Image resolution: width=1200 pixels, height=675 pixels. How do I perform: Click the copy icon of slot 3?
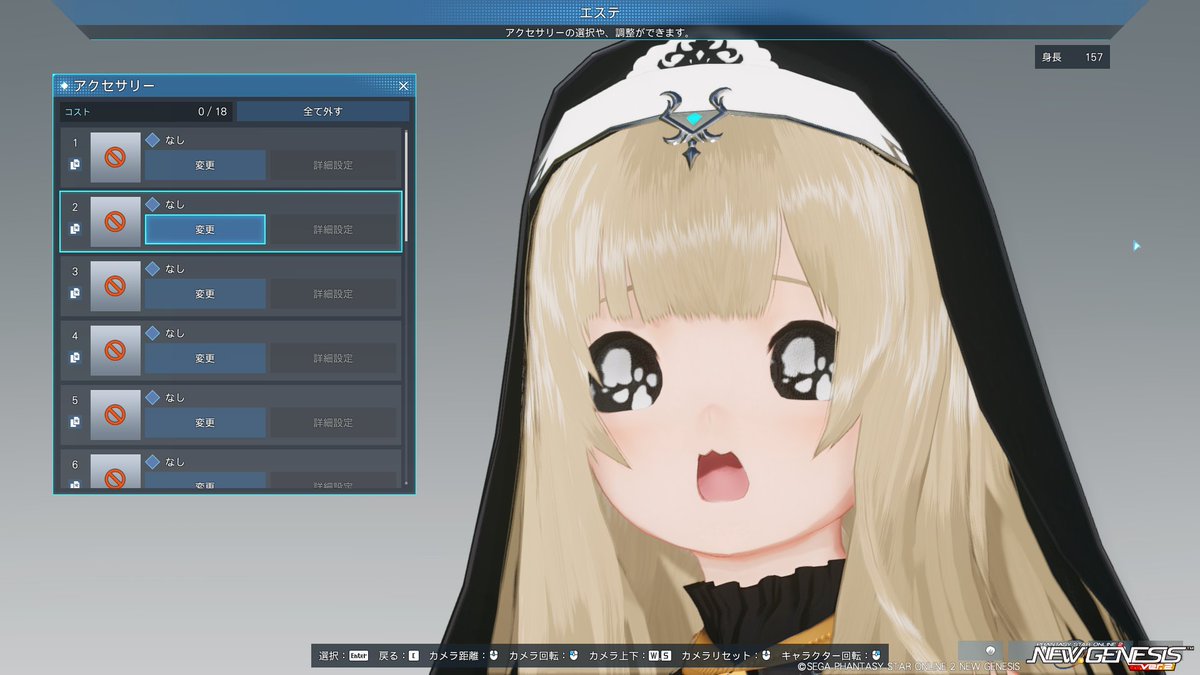click(75, 293)
